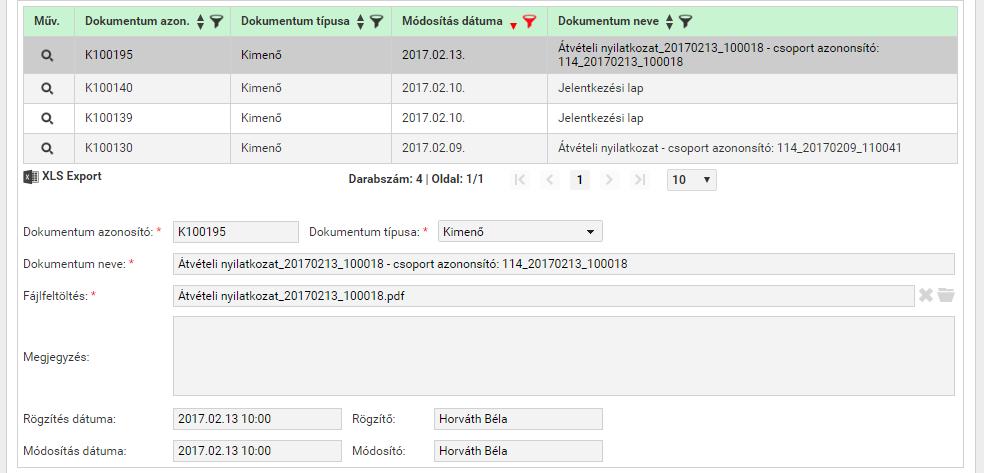
Task: Click Átvételi nyilatkozat name in K100130 row
Action: (x=730, y=148)
